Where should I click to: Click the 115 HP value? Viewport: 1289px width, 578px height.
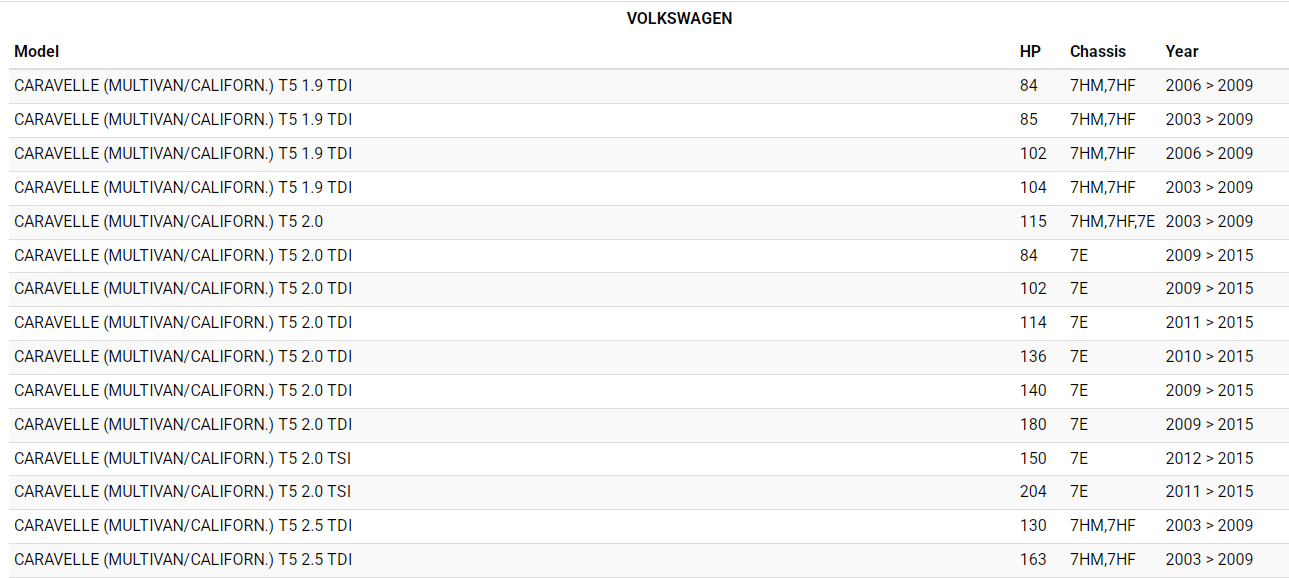point(1033,221)
